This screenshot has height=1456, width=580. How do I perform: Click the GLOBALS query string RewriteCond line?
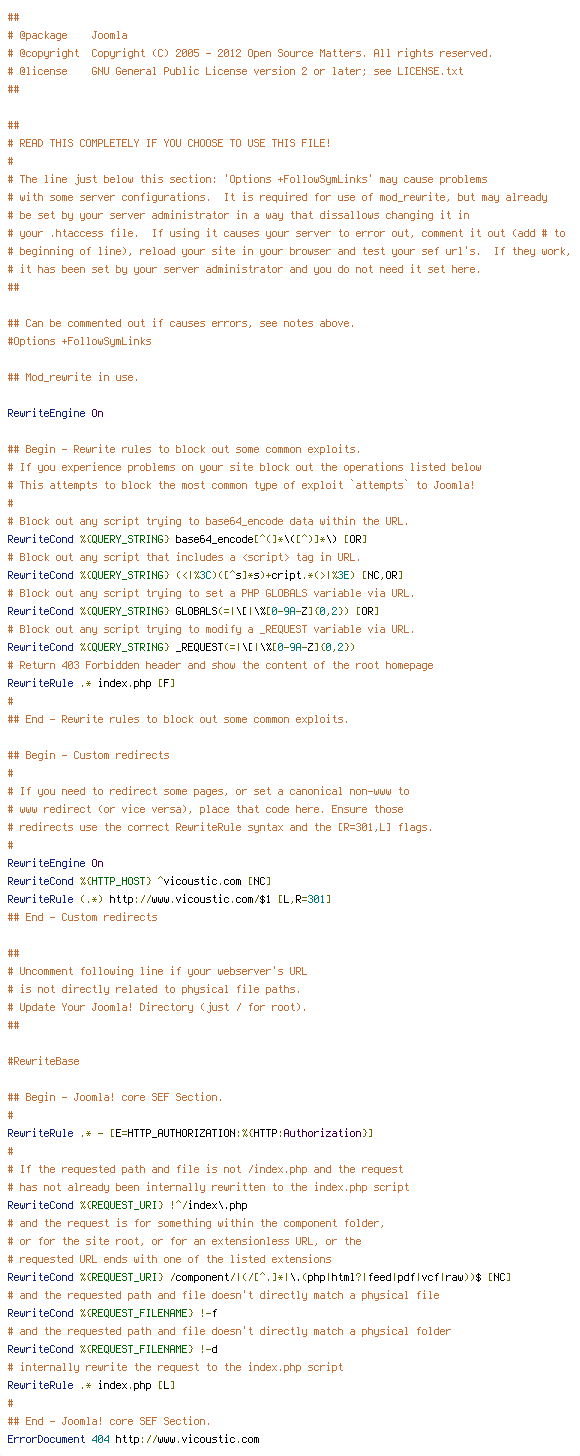[x=193, y=611]
